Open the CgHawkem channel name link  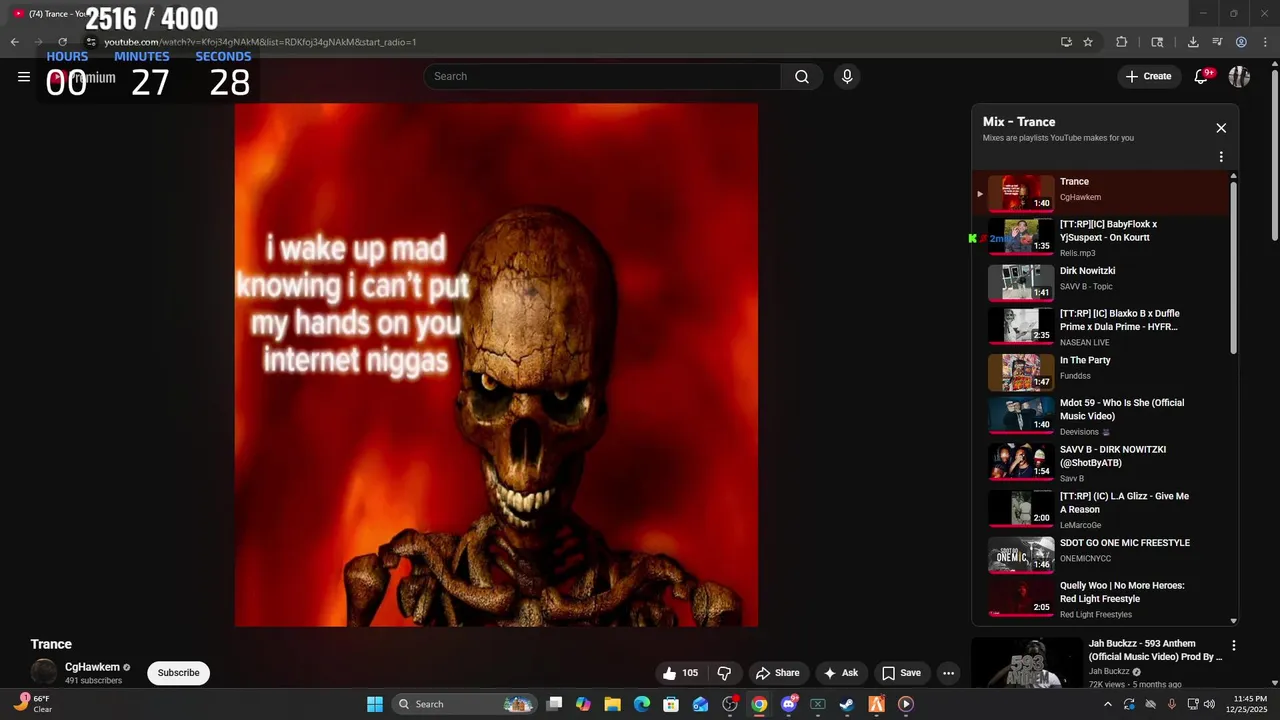click(x=92, y=667)
